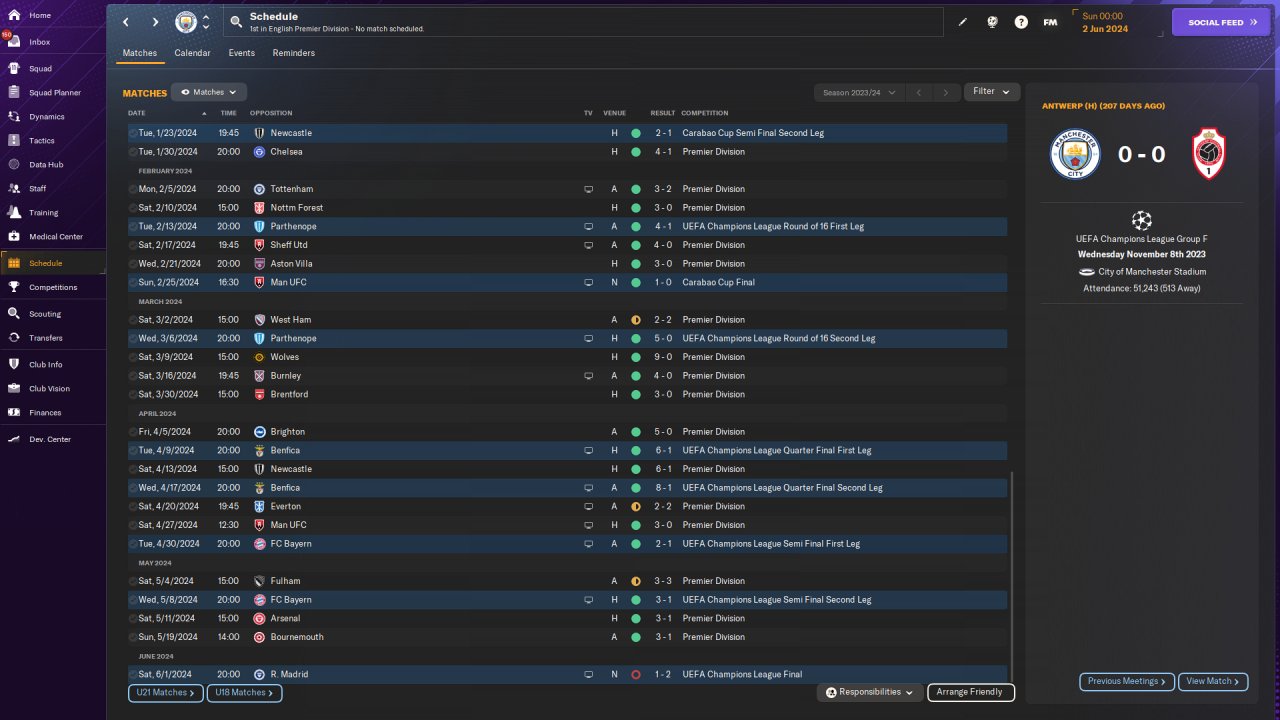Switch to the Events tab
Viewport: 1280px width, 720px height.
[241, 53]
